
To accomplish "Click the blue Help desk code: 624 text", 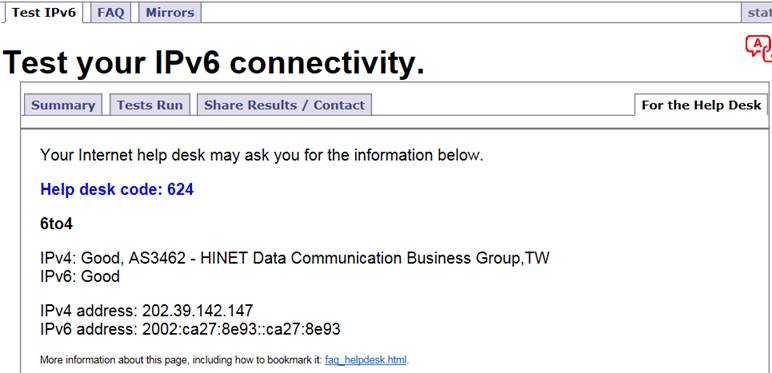I will [117, 189].
